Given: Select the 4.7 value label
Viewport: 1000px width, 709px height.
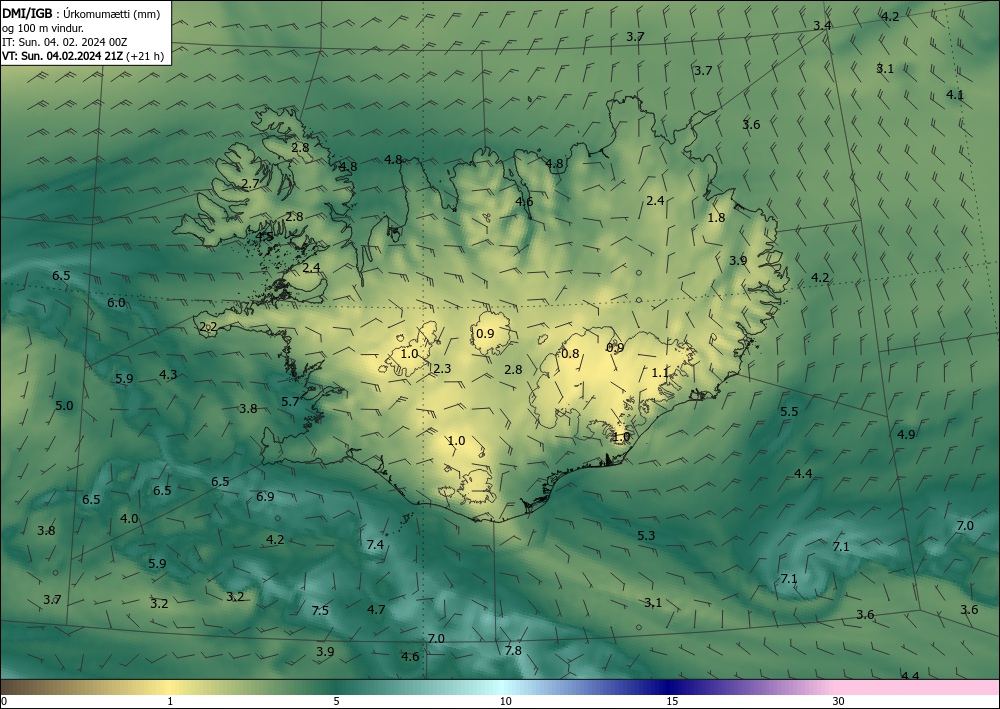Looking at the screenshot, I should pos(376,609).
